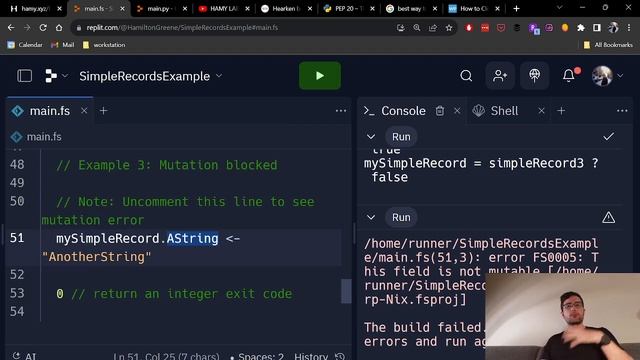Viewport: 640px width, 360px height.
Task: Click line number 51 in gutter
Action: pyautogui.click(x=17, y=238)
